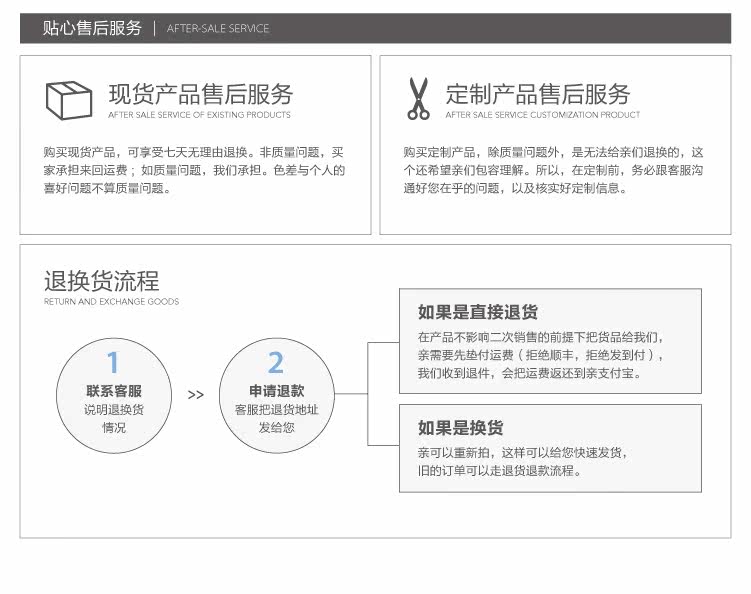Open the 如果是换货 box
Image resolution: width=751 pixels, height=594 pixels.
pyautogui.click(x=550, y=448)
